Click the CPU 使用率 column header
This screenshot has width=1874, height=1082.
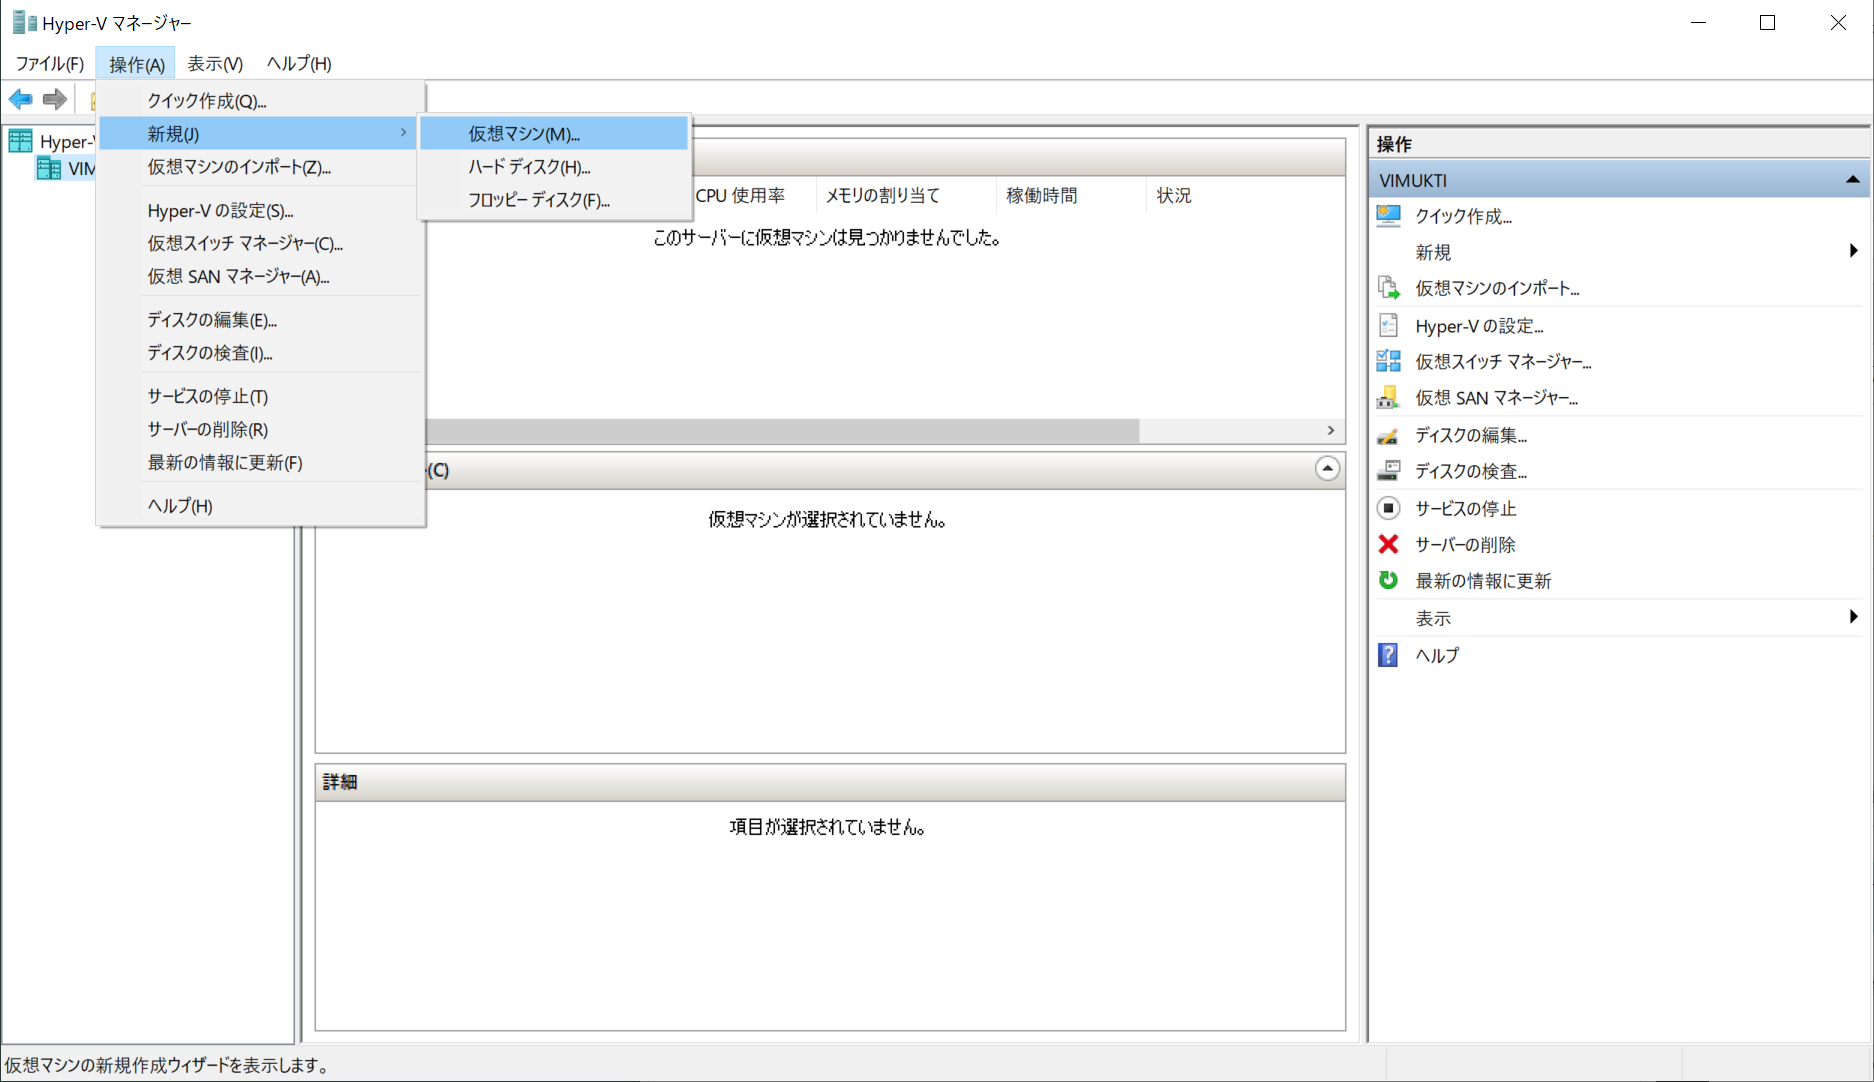[753, 195]
